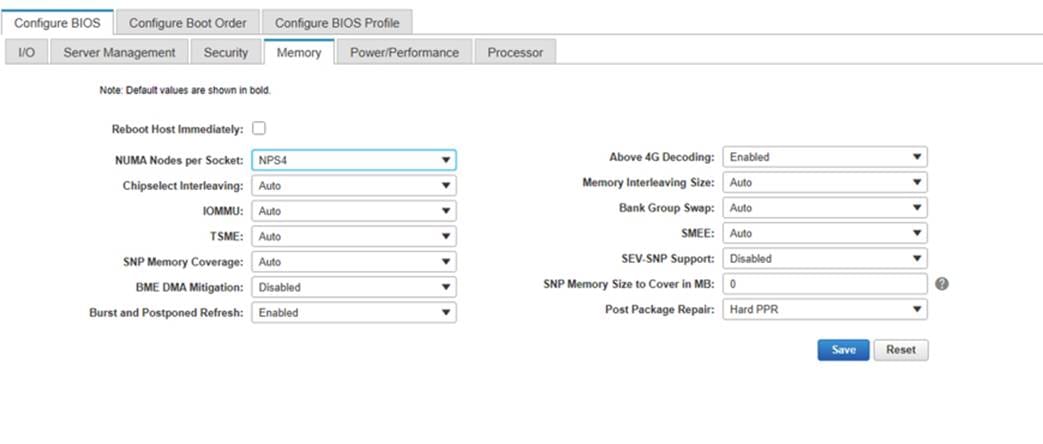Viewport: 1043px width, 444px height.
Task: Switch to the Configure Boot Order tab
Action: click(x=188, y=23)
